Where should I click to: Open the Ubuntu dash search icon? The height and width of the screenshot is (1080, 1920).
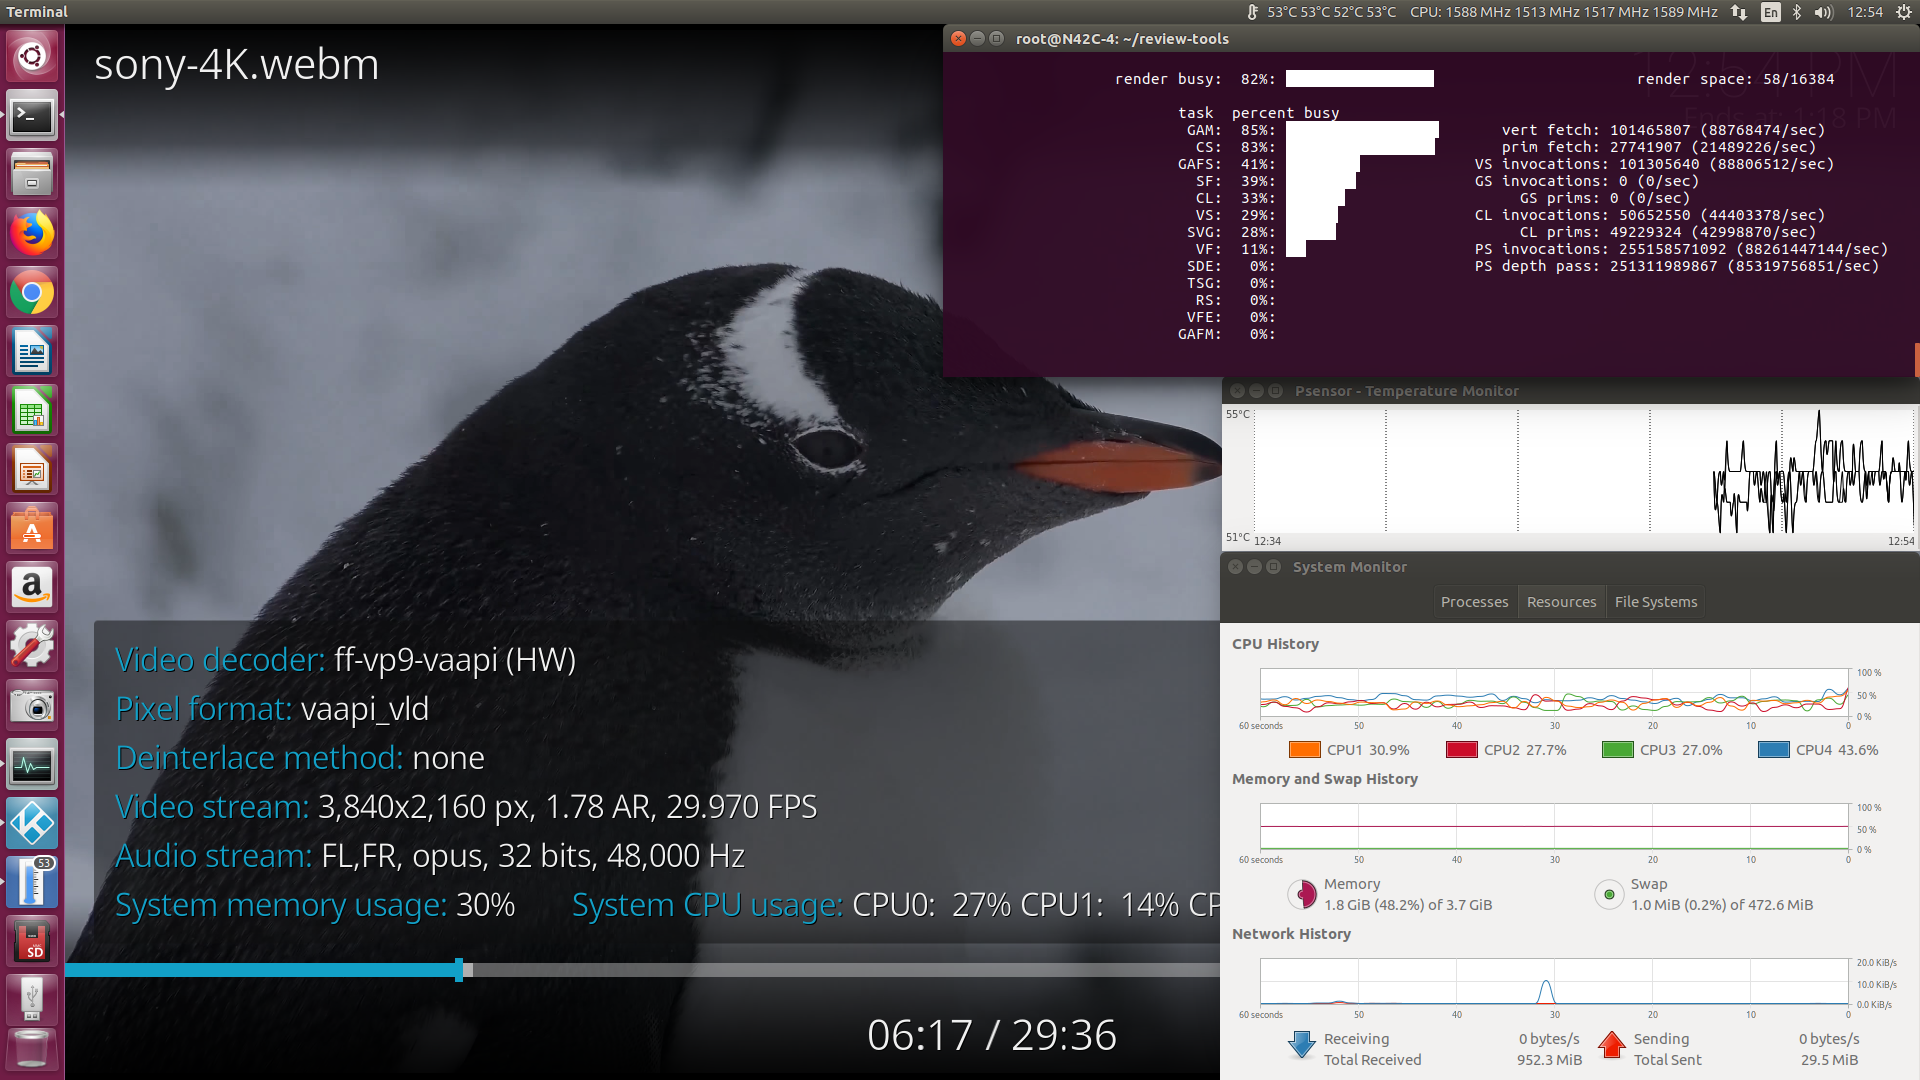(x=32, y=57)
